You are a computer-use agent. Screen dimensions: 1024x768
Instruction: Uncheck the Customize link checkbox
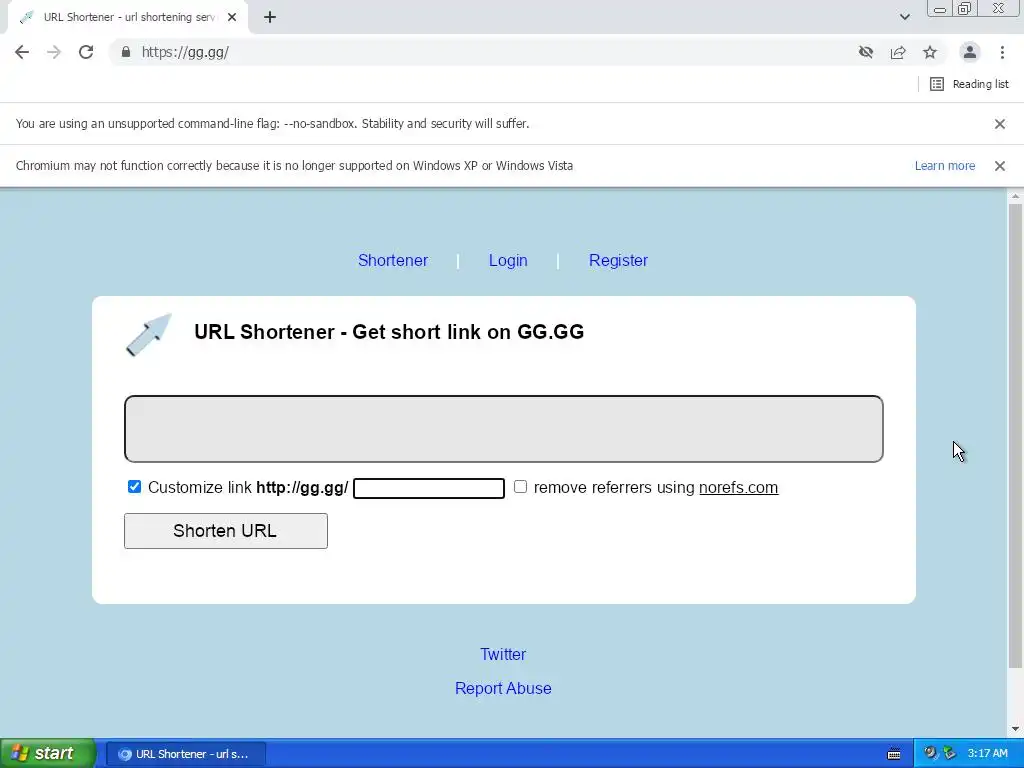point(135,487)
